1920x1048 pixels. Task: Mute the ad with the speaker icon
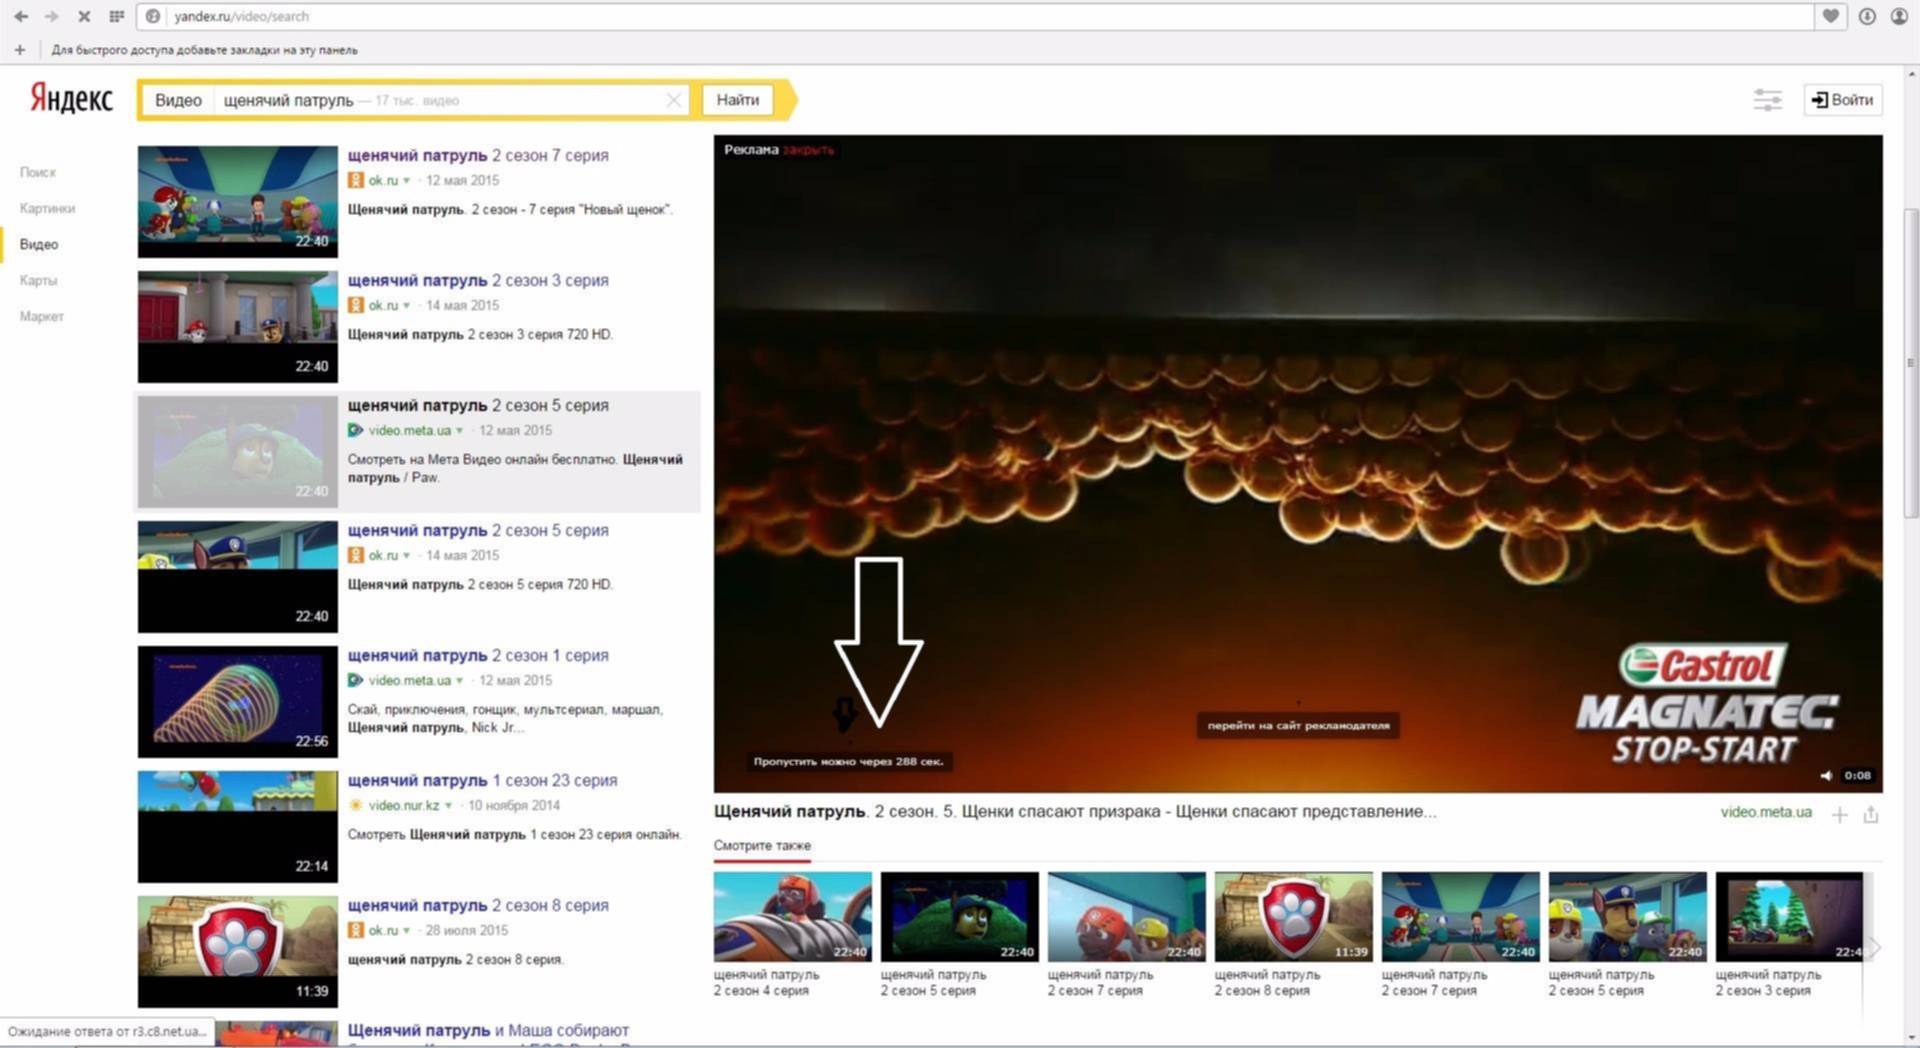click(x=1826, y=776)
